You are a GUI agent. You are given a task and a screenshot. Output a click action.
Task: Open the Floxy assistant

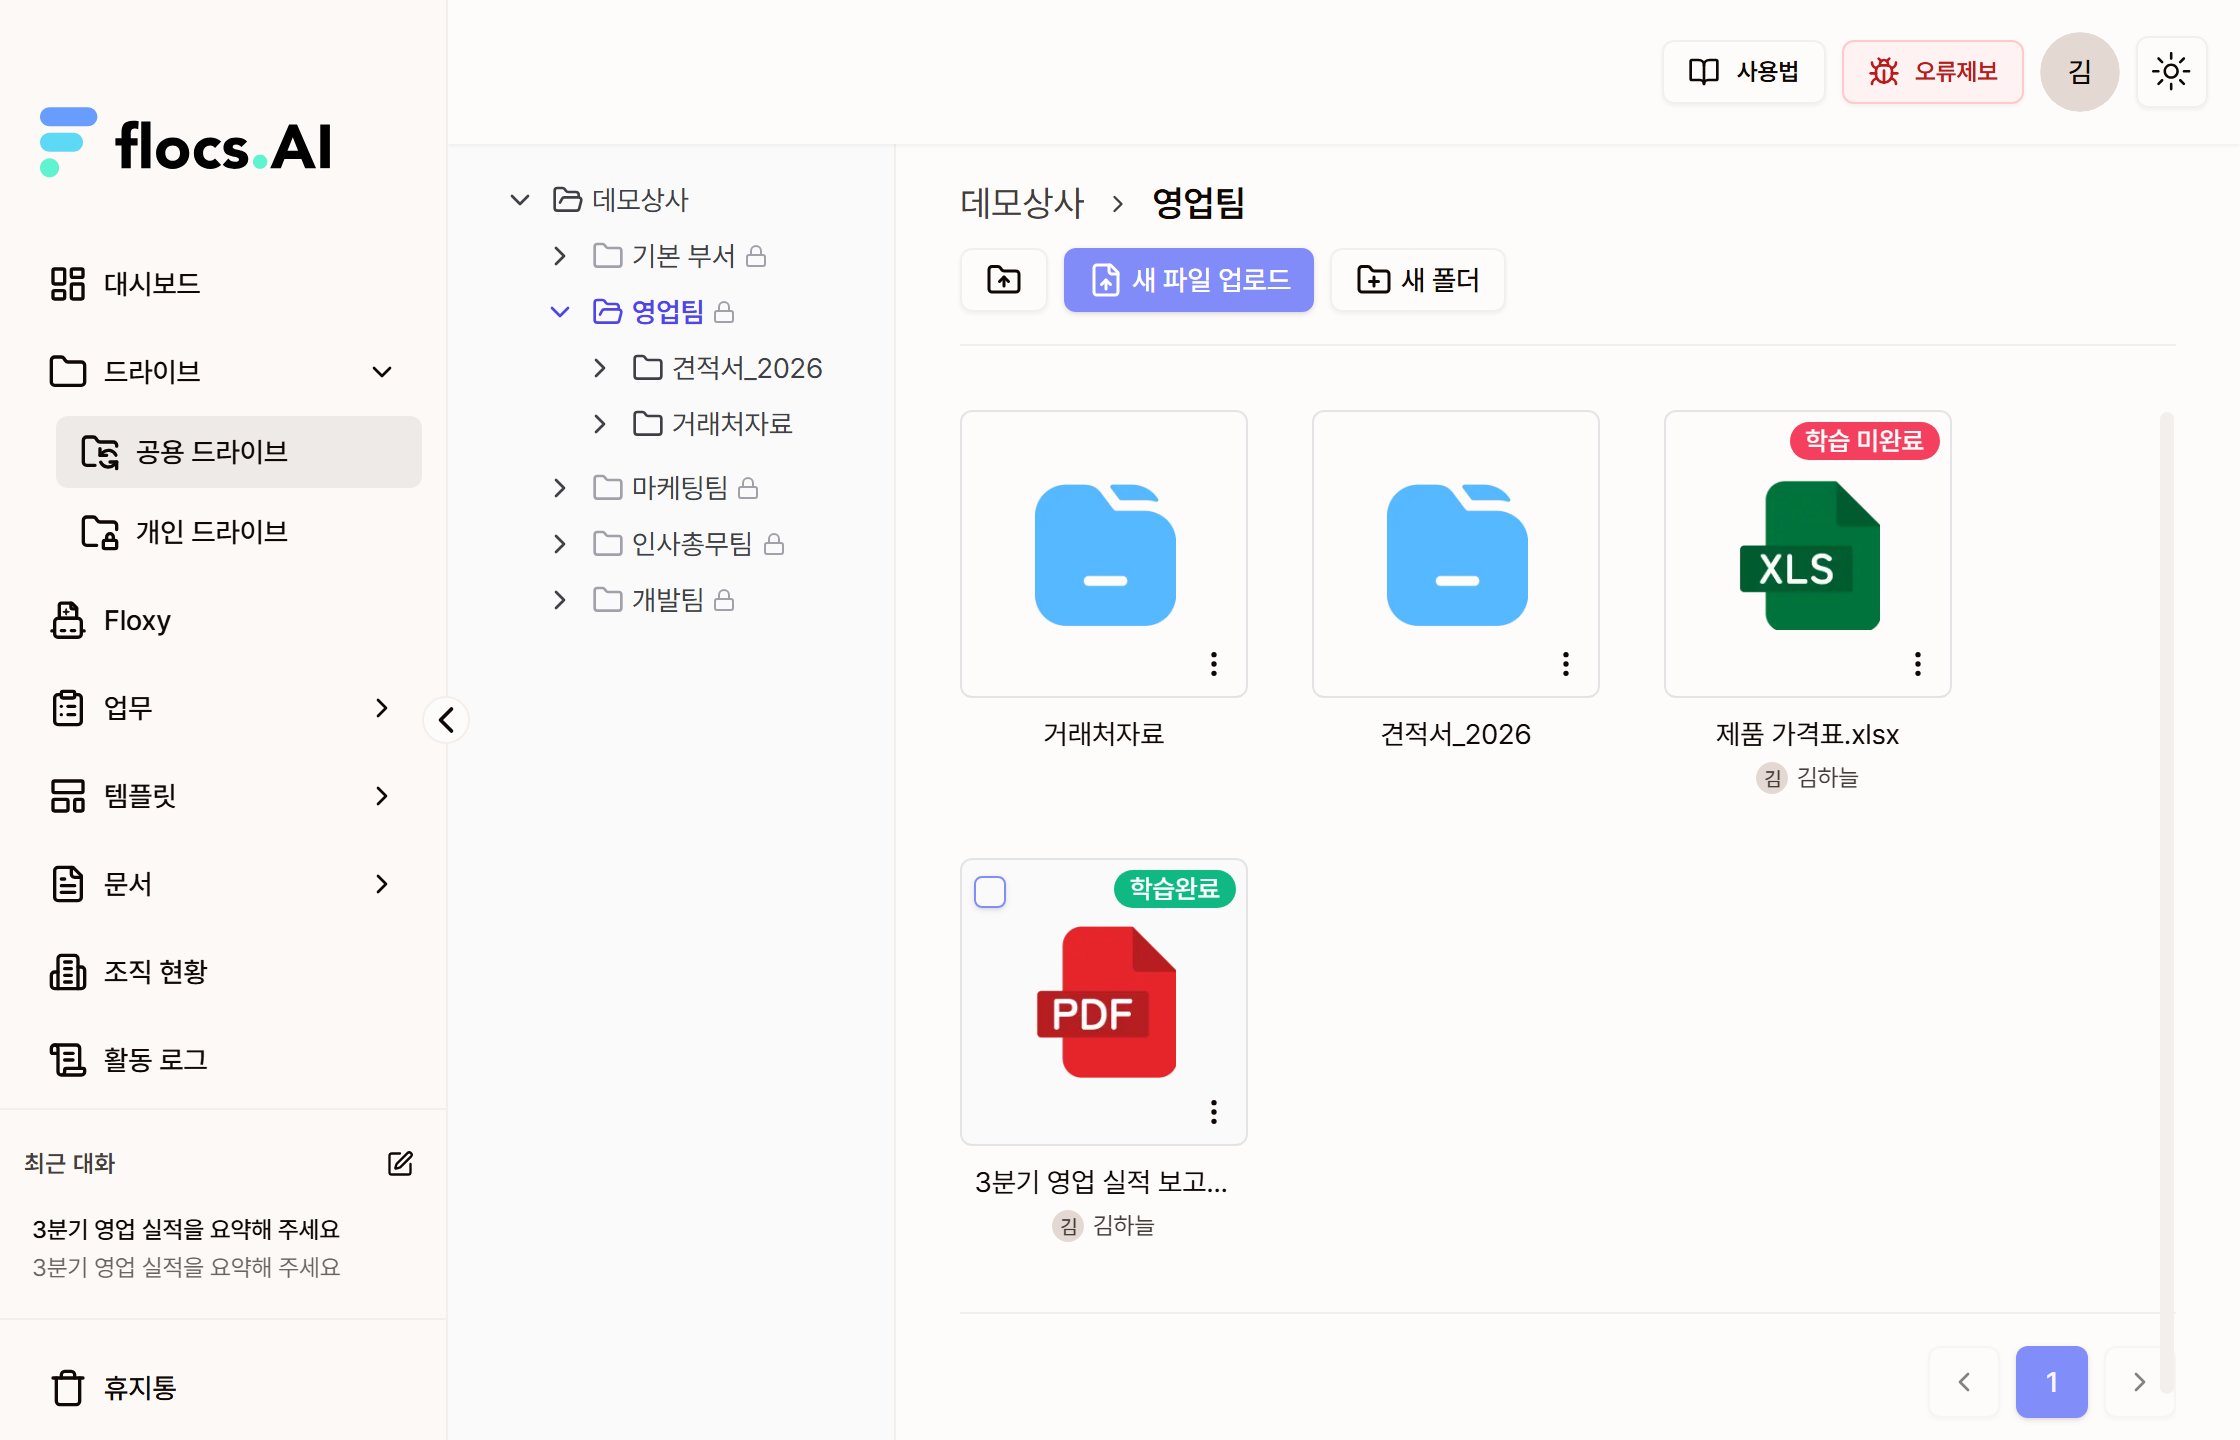pyautogui.click(x=110, y=620)
